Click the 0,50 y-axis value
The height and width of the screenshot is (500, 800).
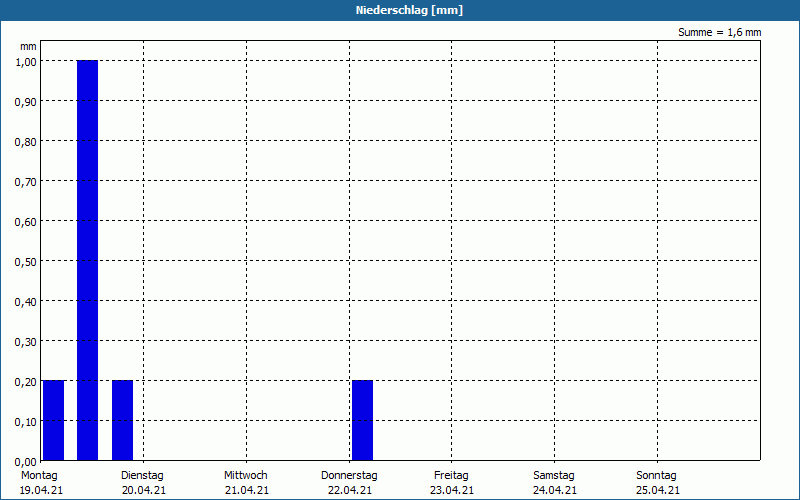tap(26, 262)
